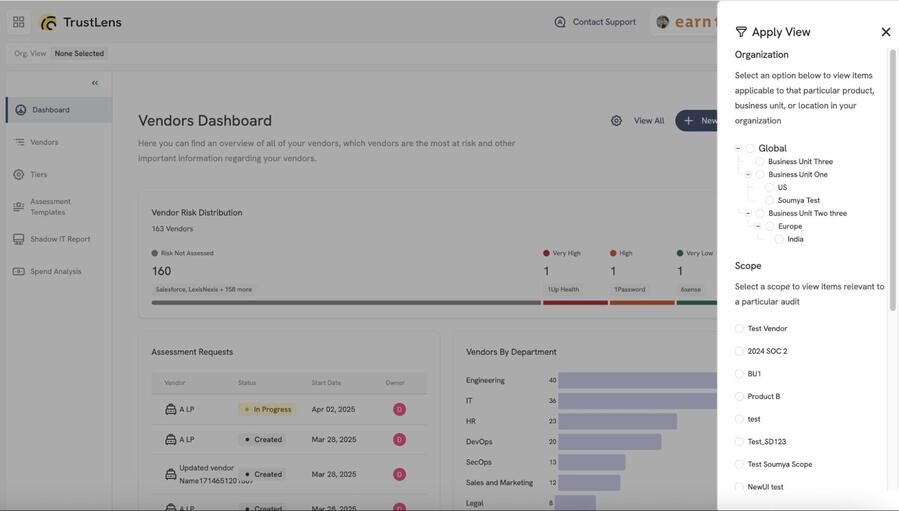Click the None Selected org view chip

[79, 53]
